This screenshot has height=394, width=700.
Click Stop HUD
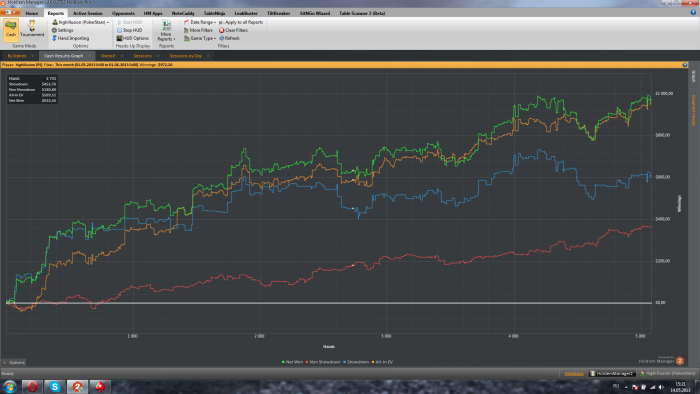(129, 30)
